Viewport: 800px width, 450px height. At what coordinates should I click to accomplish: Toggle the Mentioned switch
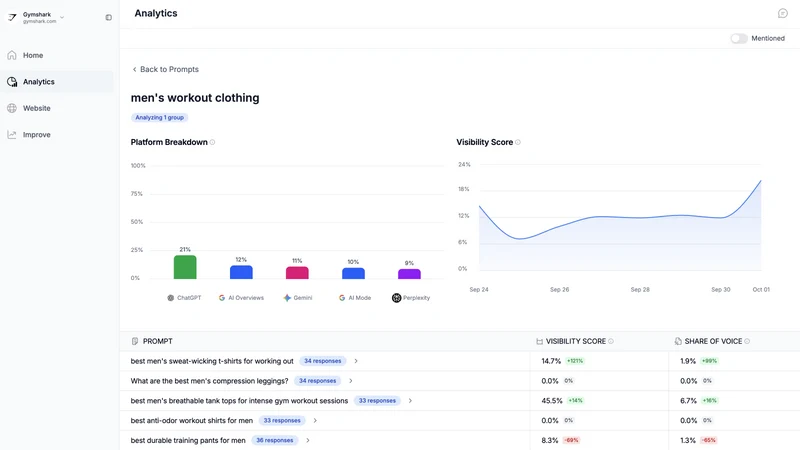(738, 38)
